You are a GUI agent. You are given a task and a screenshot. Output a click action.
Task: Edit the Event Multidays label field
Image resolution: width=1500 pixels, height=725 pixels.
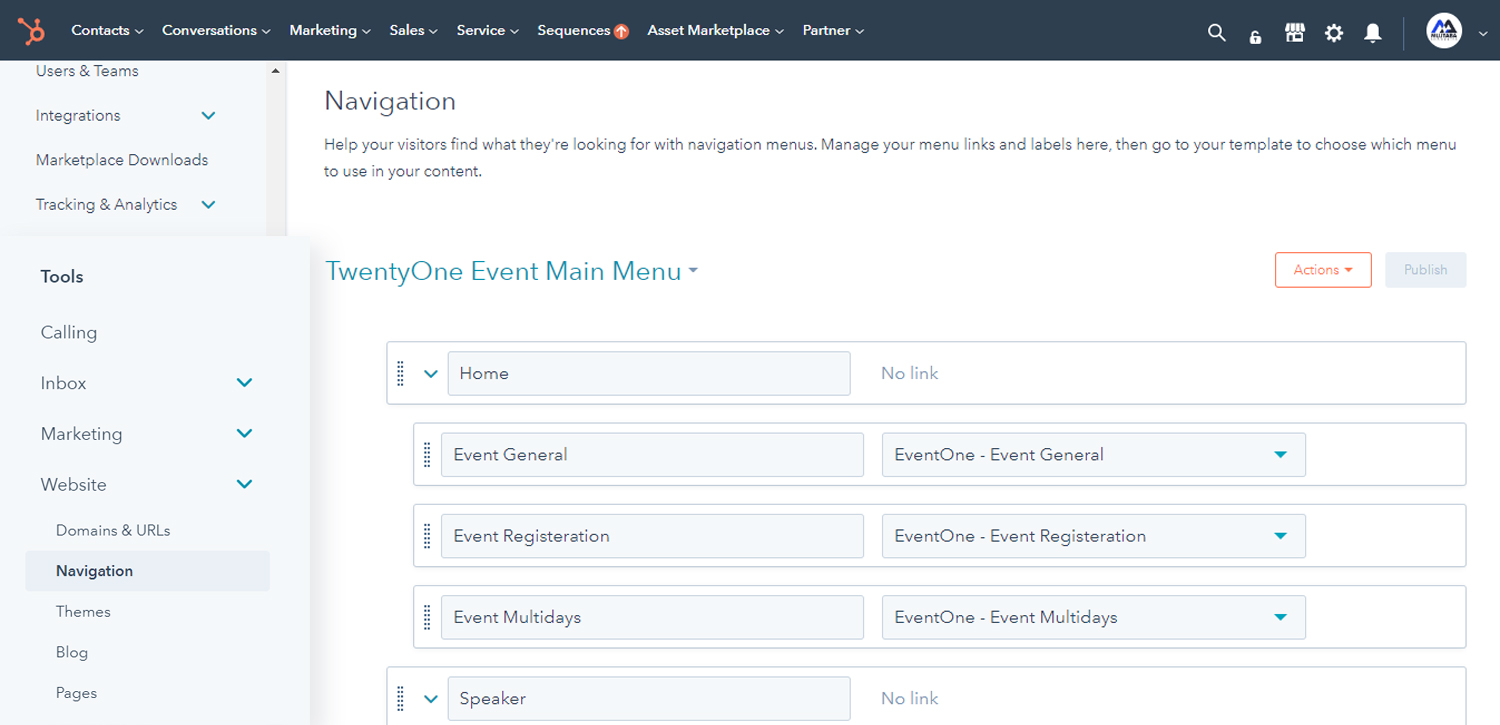[652, 617]
